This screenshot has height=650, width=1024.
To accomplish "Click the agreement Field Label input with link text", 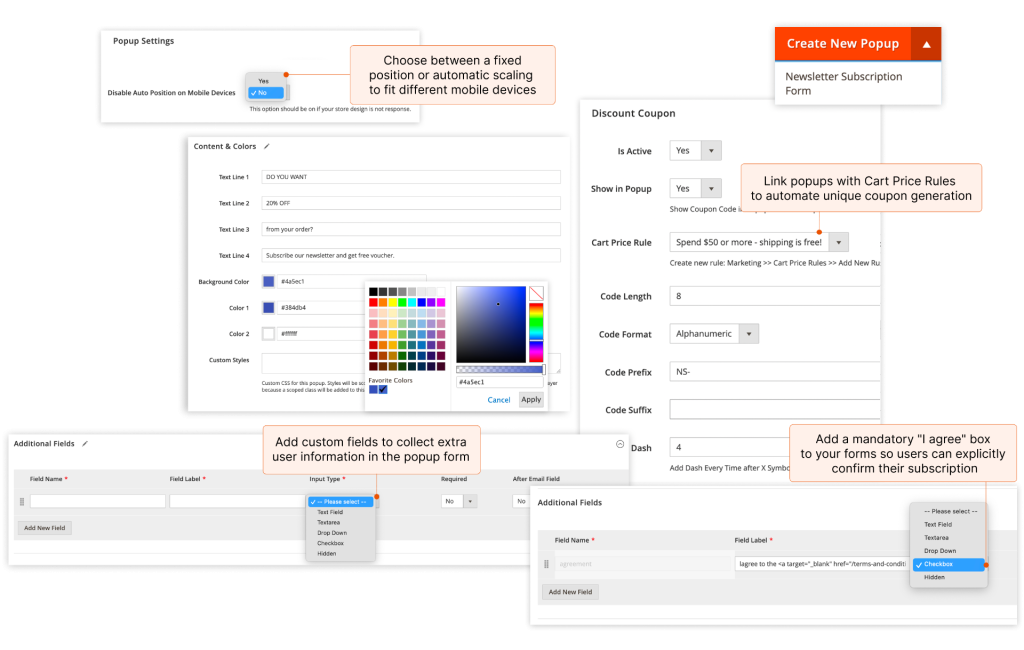I will coord(822,564).
